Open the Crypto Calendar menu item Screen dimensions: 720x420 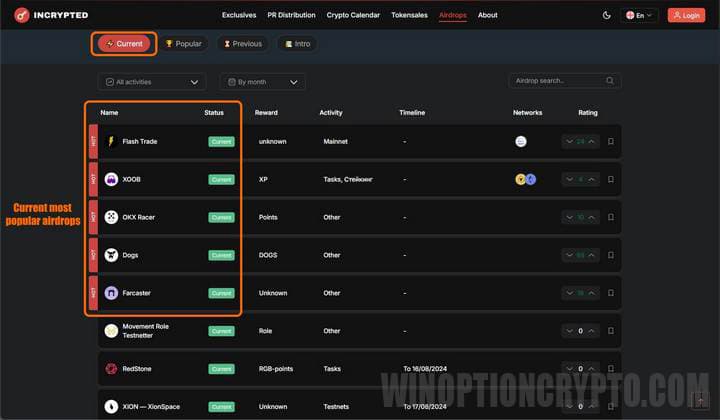coord(355,15)
